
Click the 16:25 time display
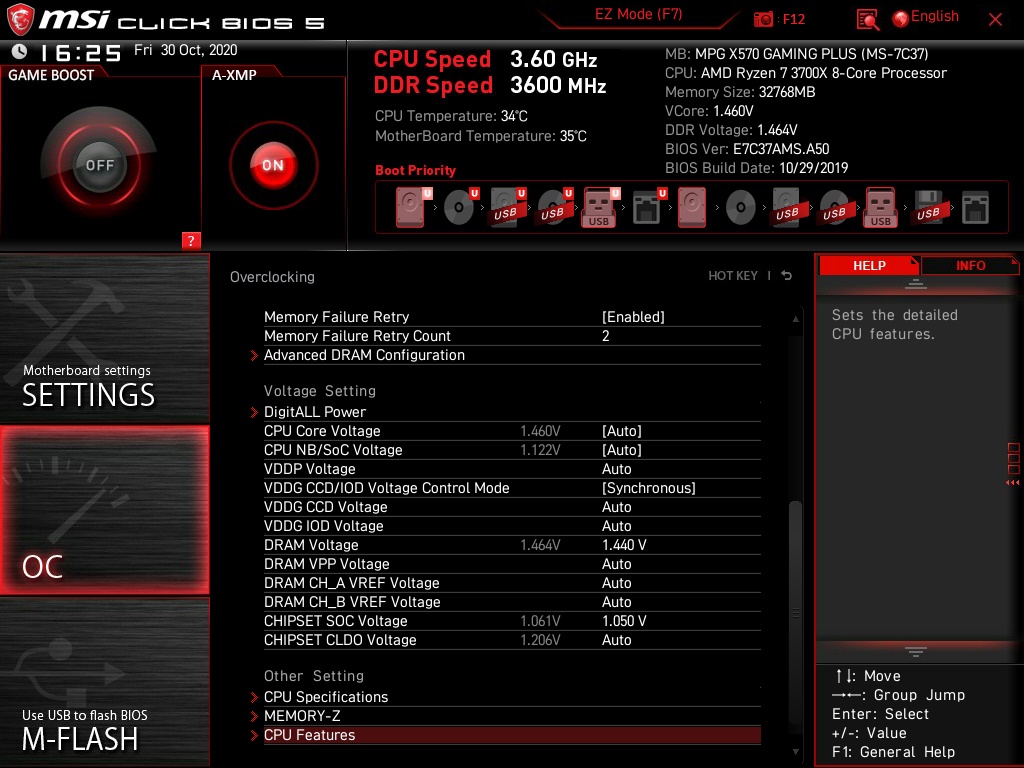81,53
